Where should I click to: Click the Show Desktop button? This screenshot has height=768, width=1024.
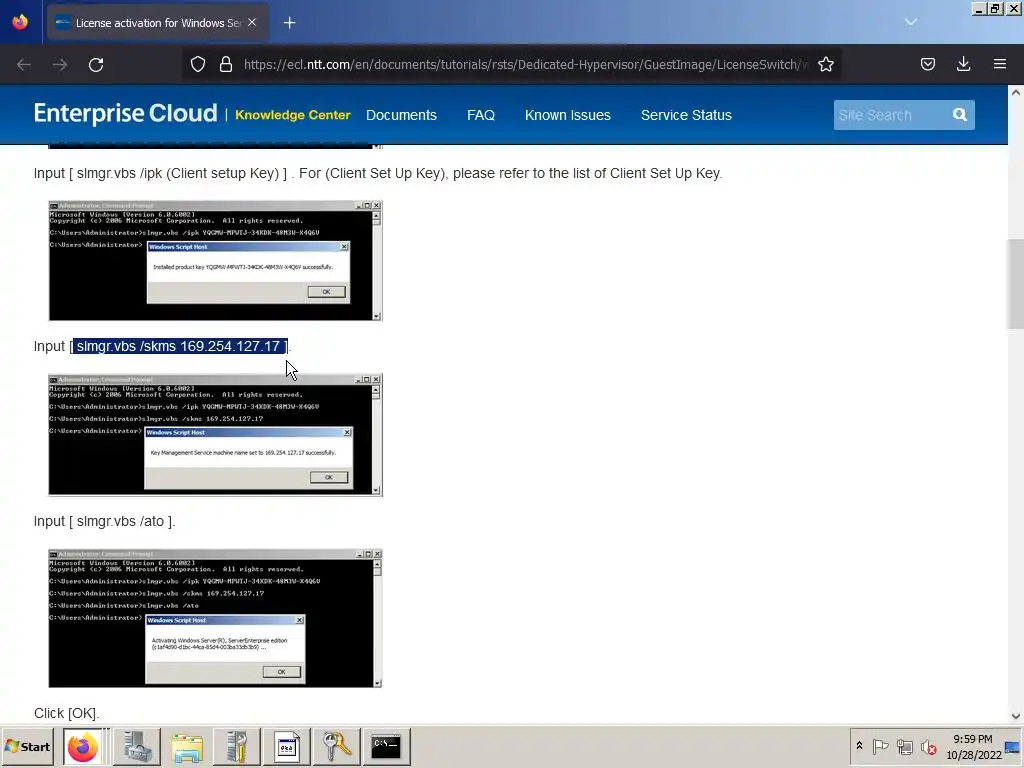(x=1014, y=746)
